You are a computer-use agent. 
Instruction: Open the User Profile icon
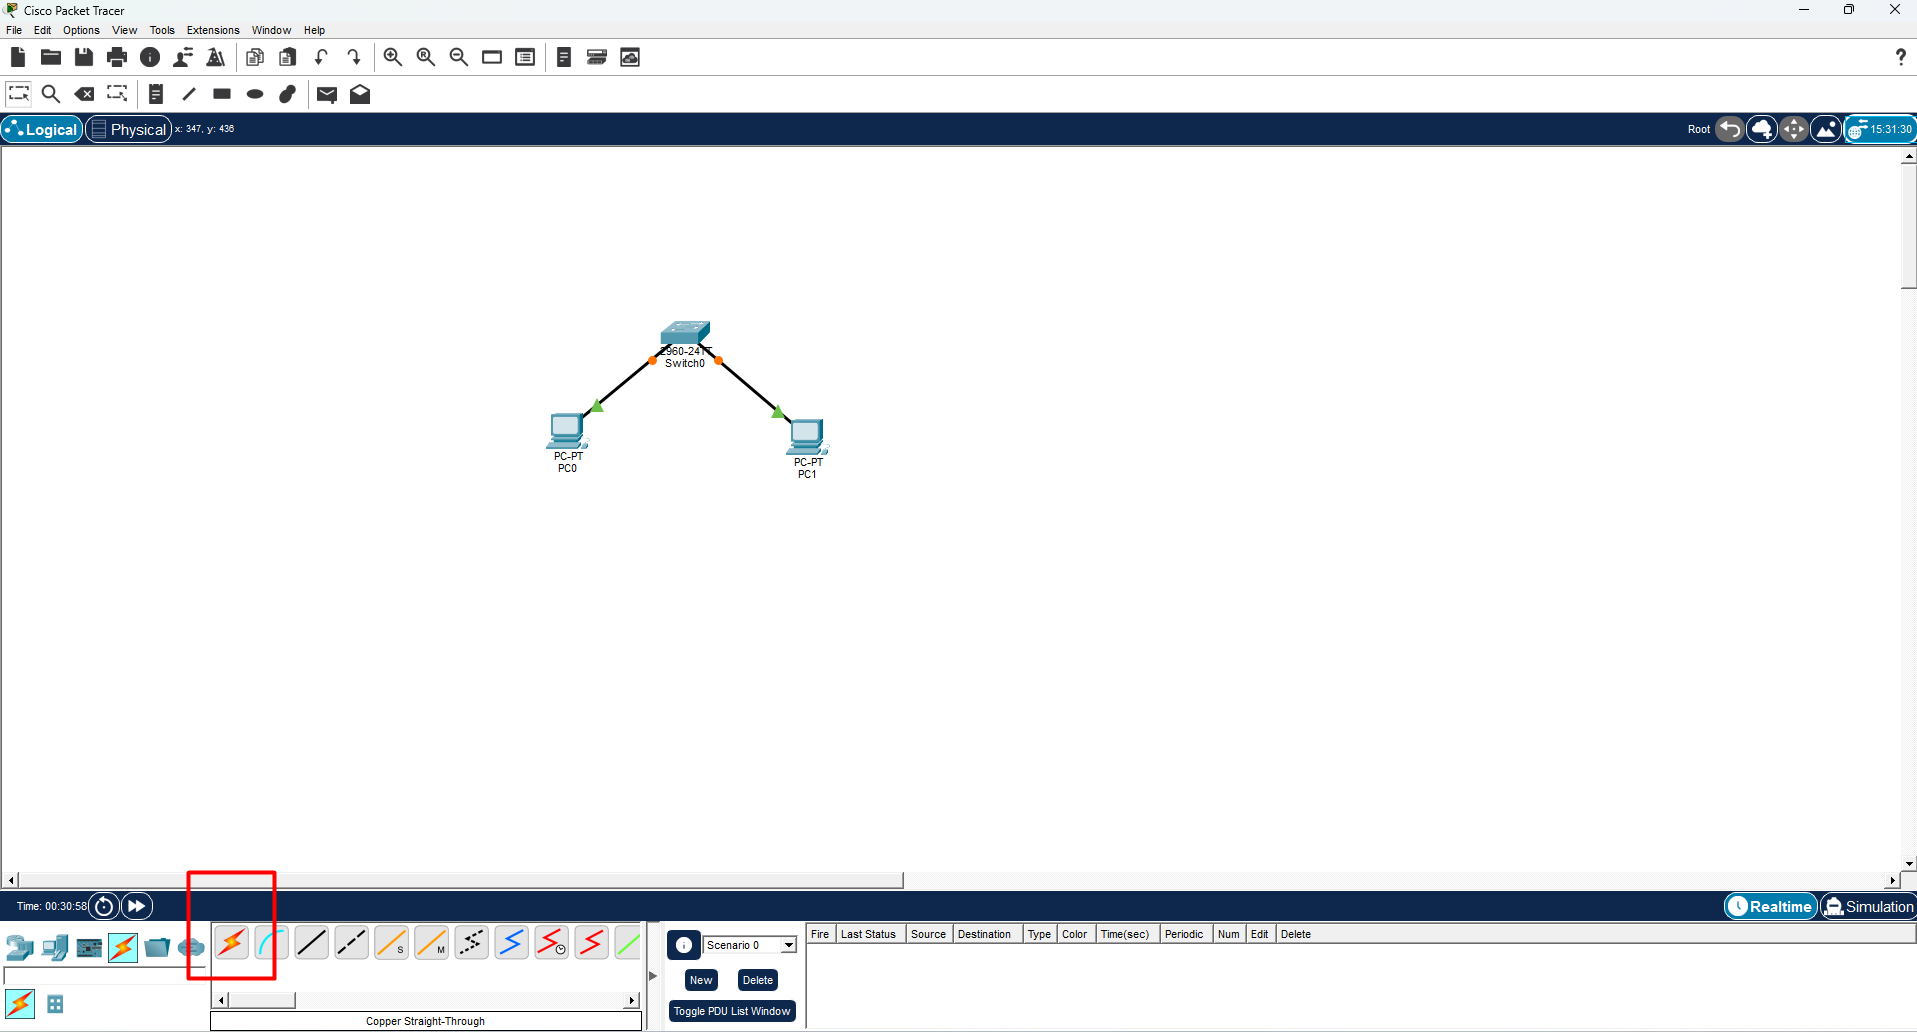[183, 57]
